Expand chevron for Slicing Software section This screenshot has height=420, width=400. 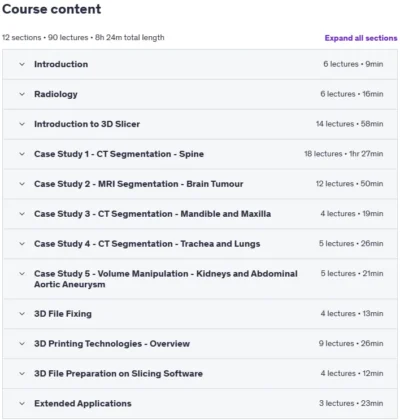(22, 374)
